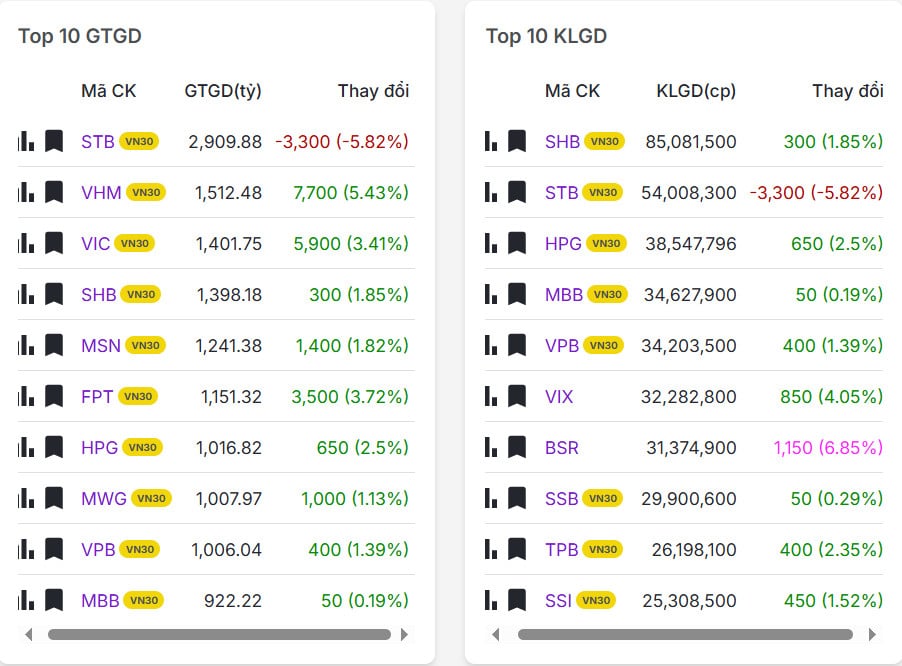Sort by KLGD(cp) column header
The height and width of the screenshot is (666, 902).
[x=696, y=91]
